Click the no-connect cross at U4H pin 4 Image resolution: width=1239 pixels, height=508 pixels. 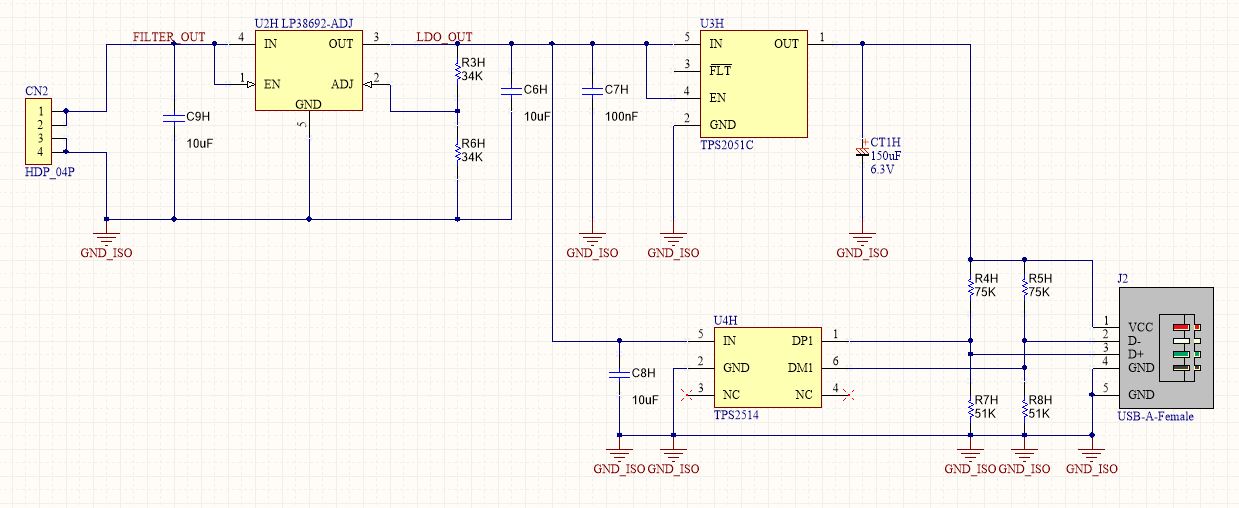pyautogui.click(x=848, y=394)
